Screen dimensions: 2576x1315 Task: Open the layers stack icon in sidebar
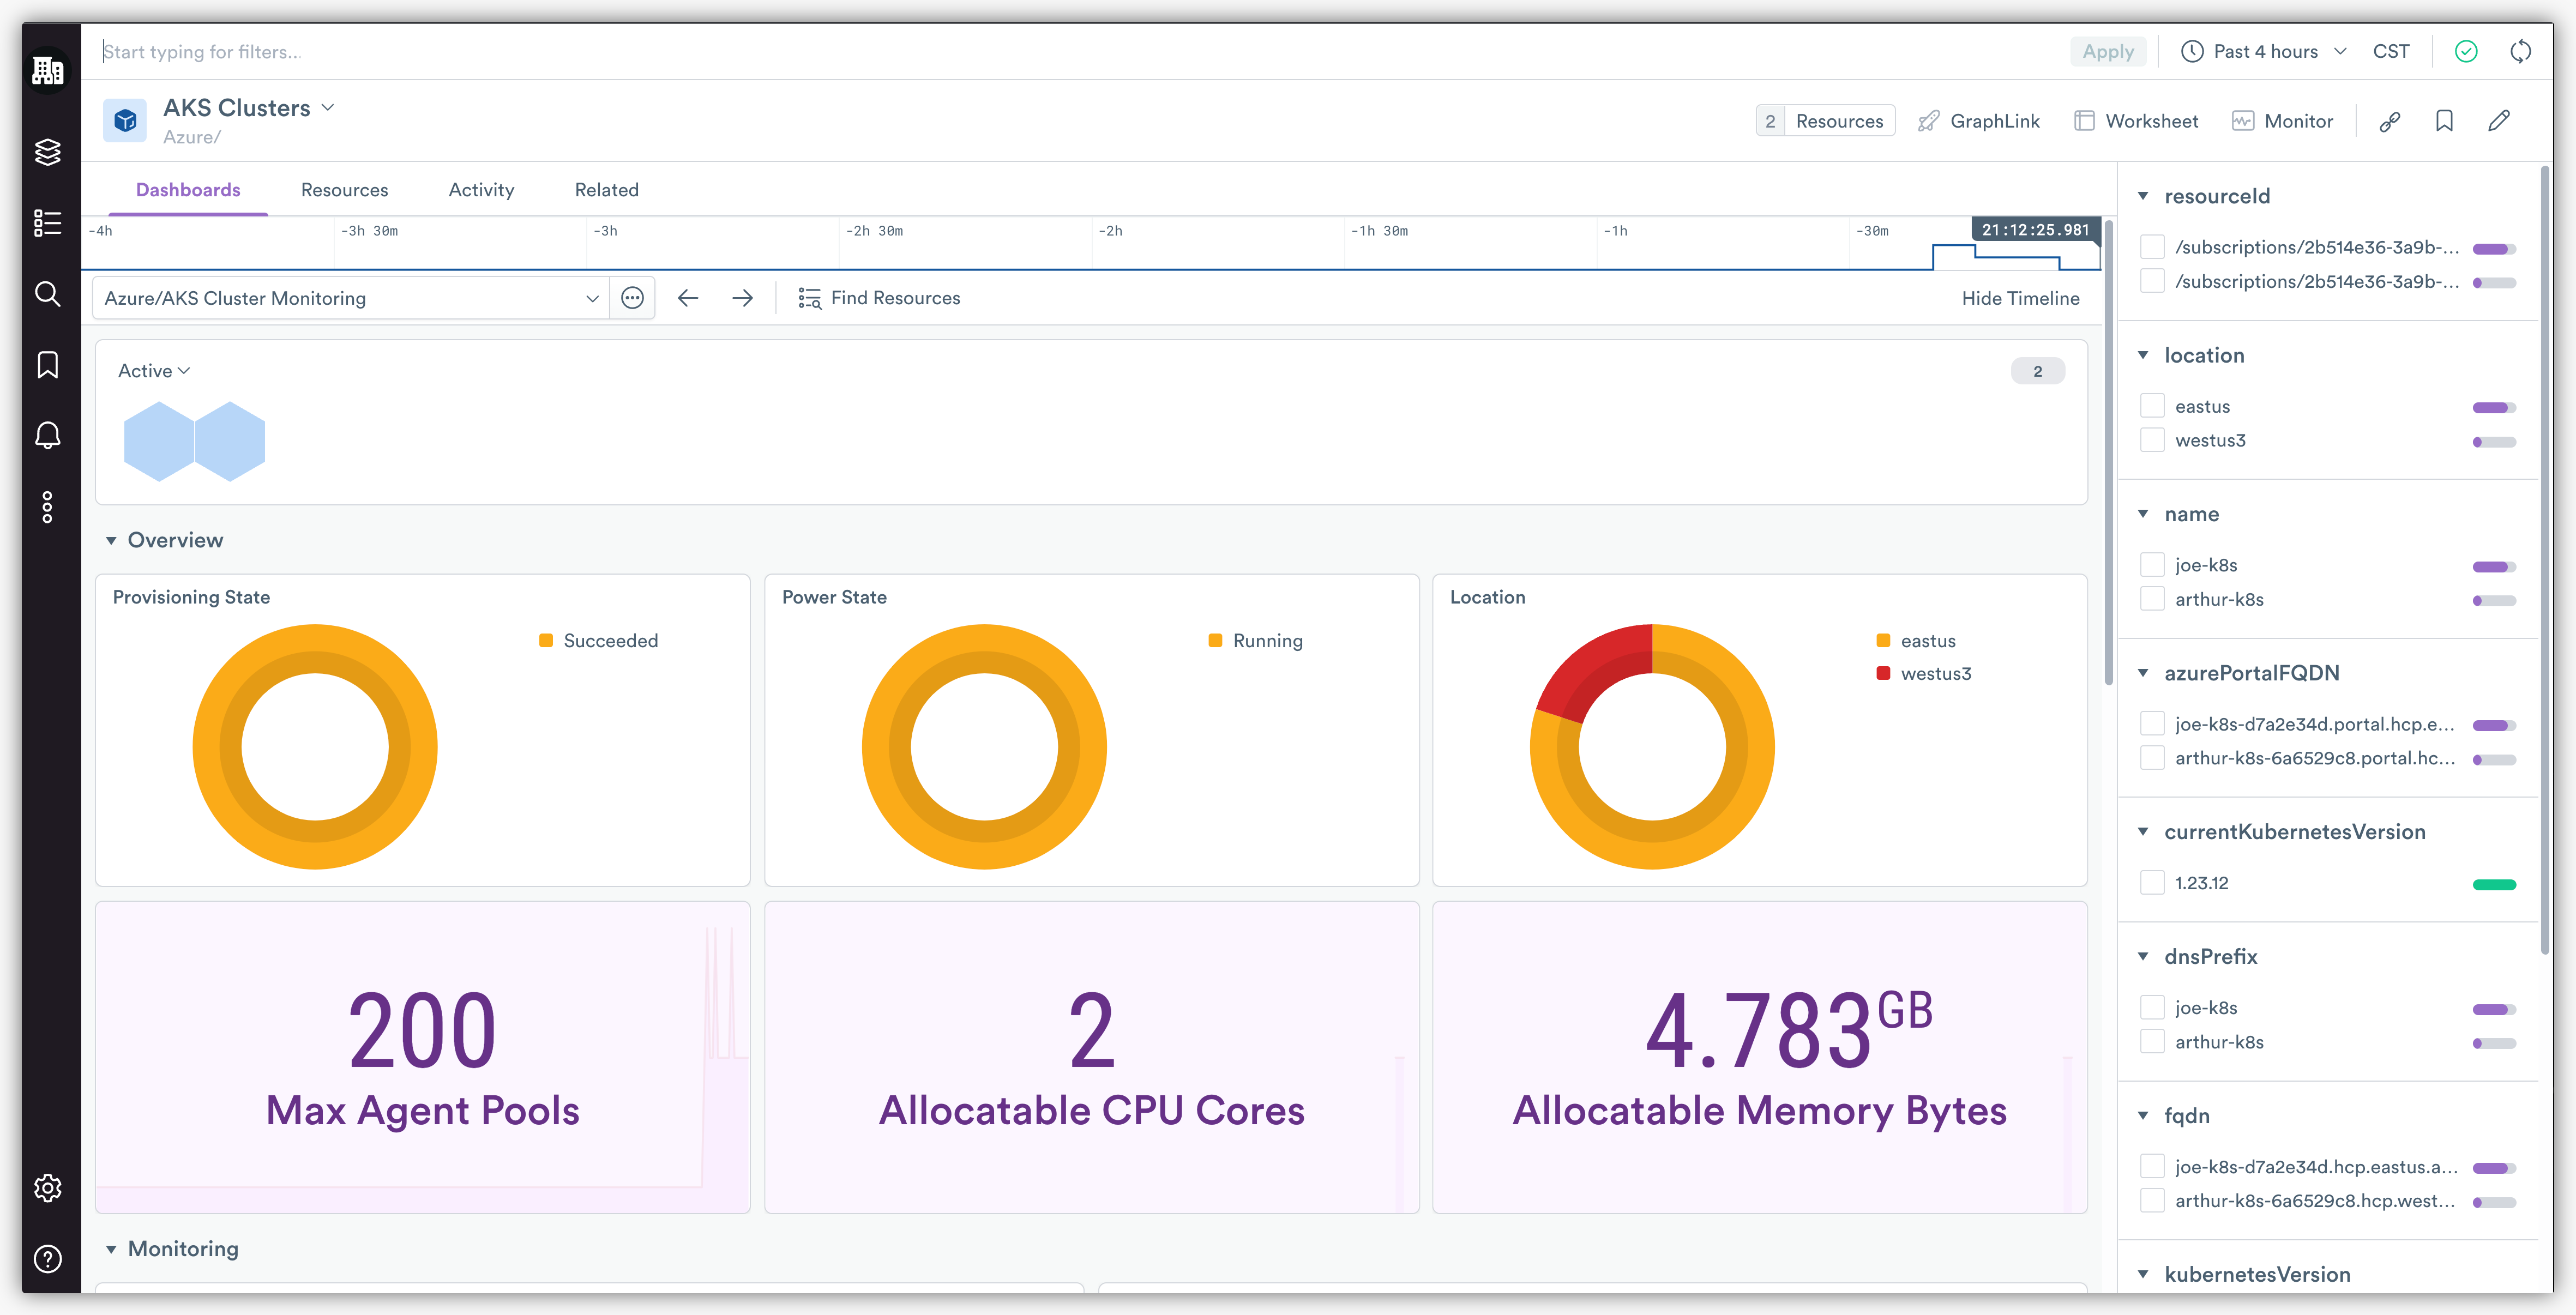pyautogui.click(x=48, y=151)
